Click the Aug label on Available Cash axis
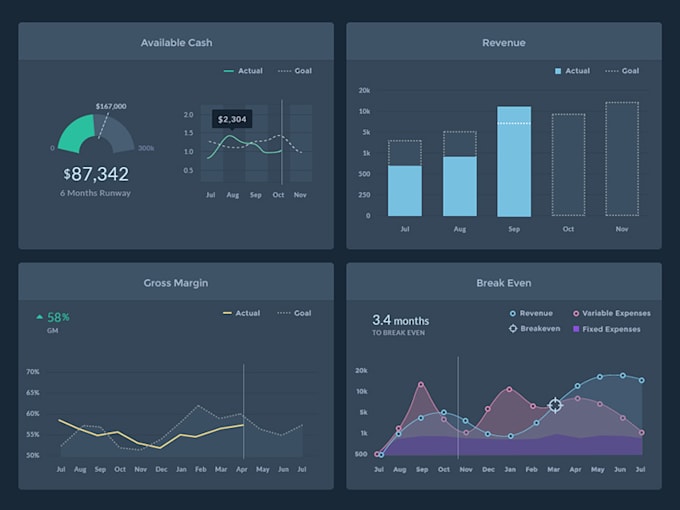 (x=232, y=195)
